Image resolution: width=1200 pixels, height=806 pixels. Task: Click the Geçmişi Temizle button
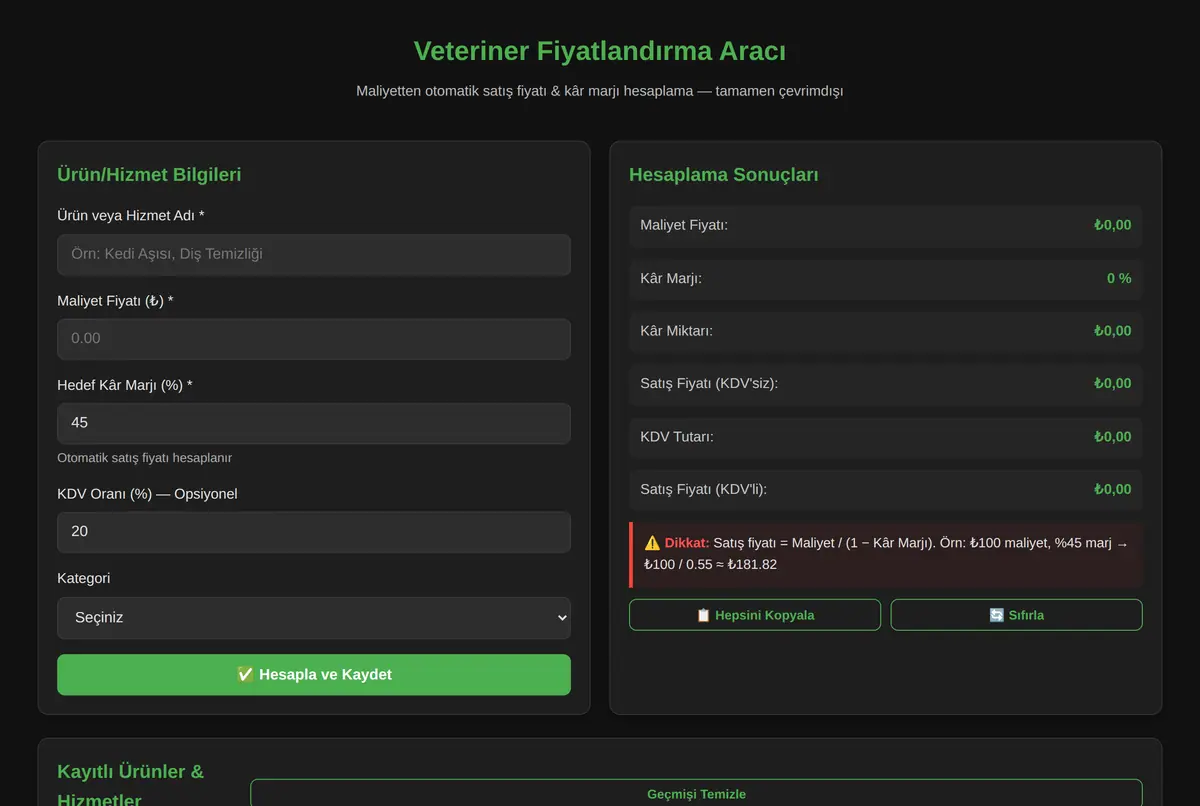pyautogui.click(x=696, y=794)
